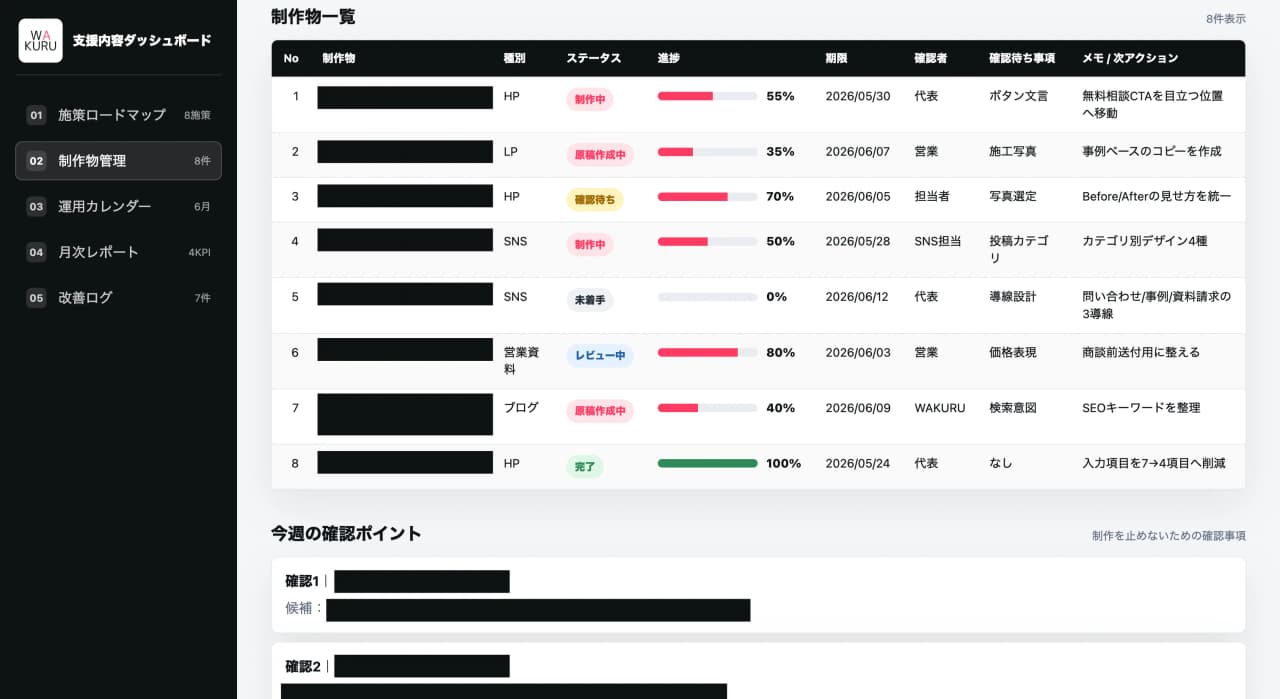This screenshot has height=699, width=1280.
Task: Click the deadline 2026/06/12
Action: (x=858, y=297)
